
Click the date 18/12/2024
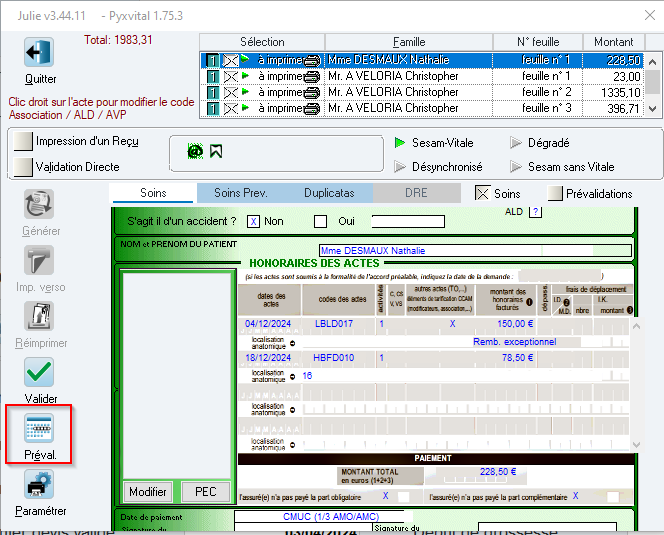[x=268, y=358]
